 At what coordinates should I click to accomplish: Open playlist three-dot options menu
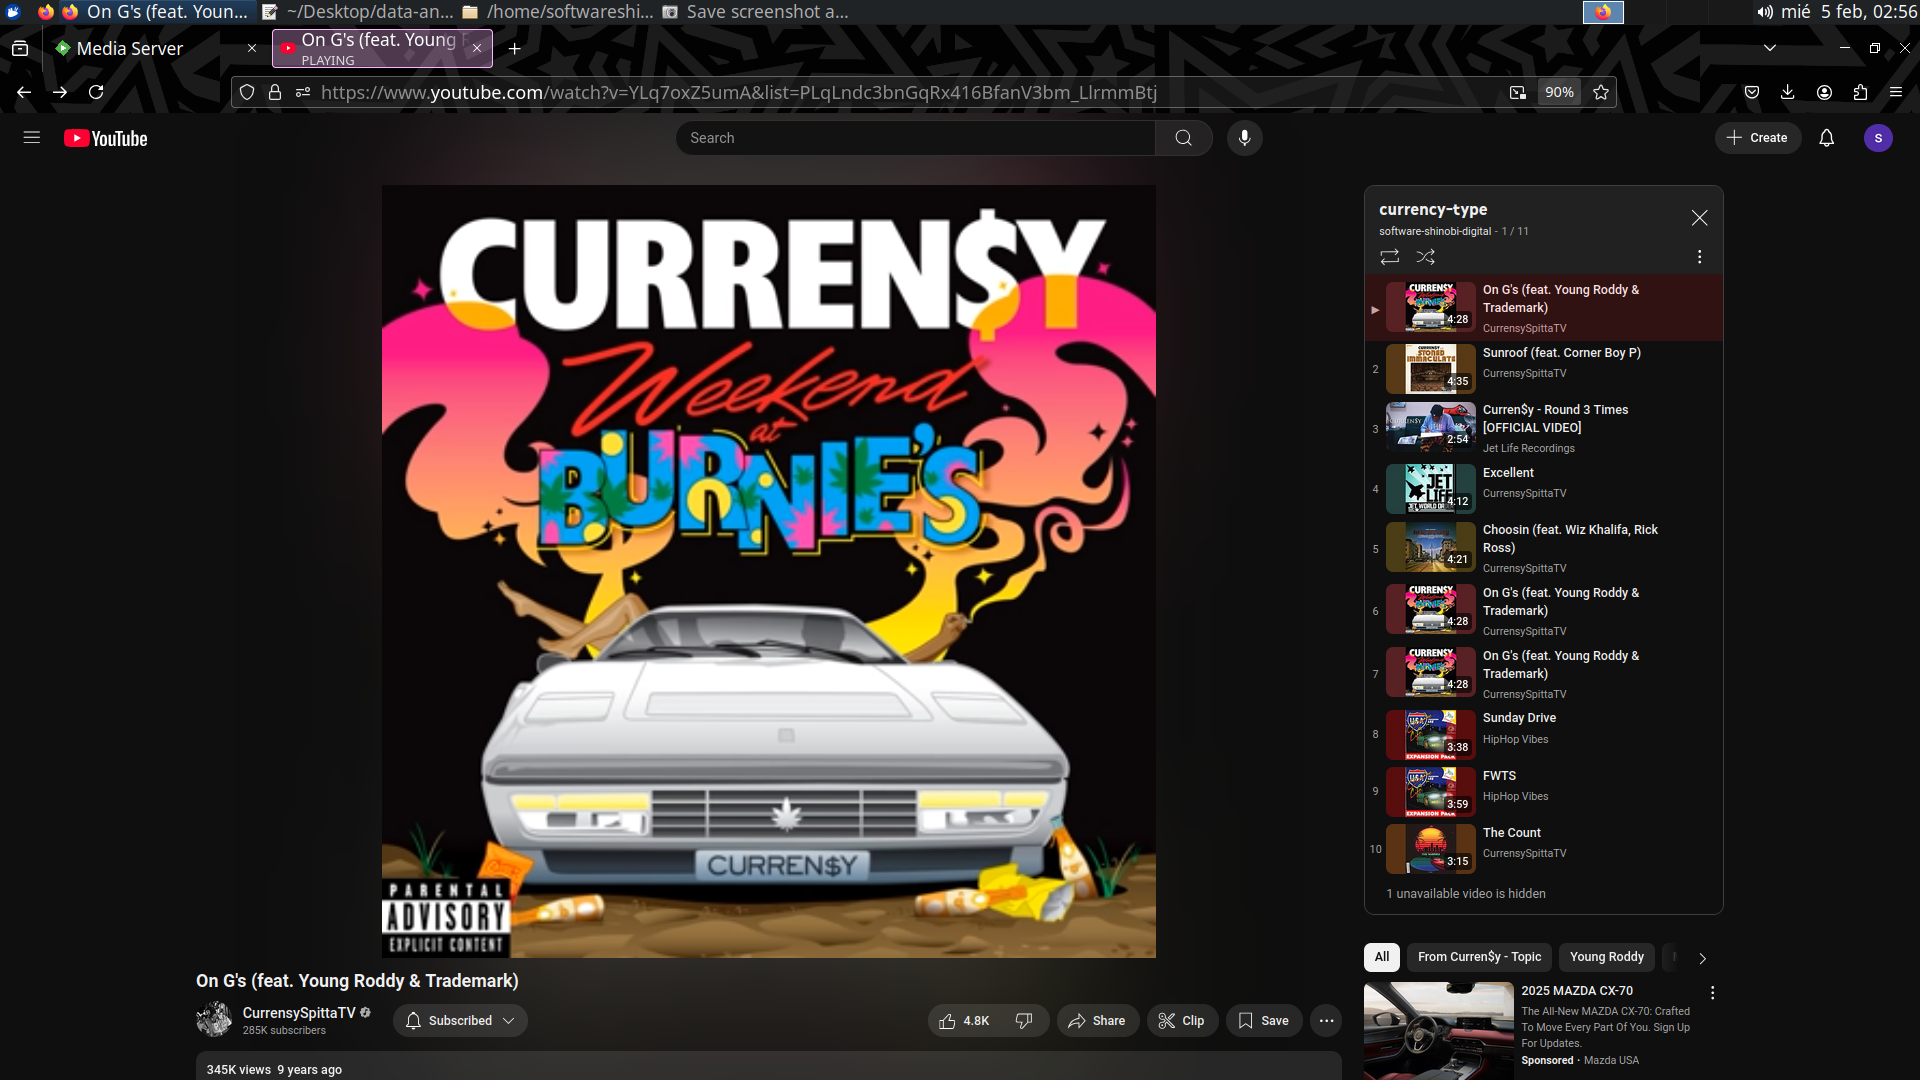(1699, 257)
